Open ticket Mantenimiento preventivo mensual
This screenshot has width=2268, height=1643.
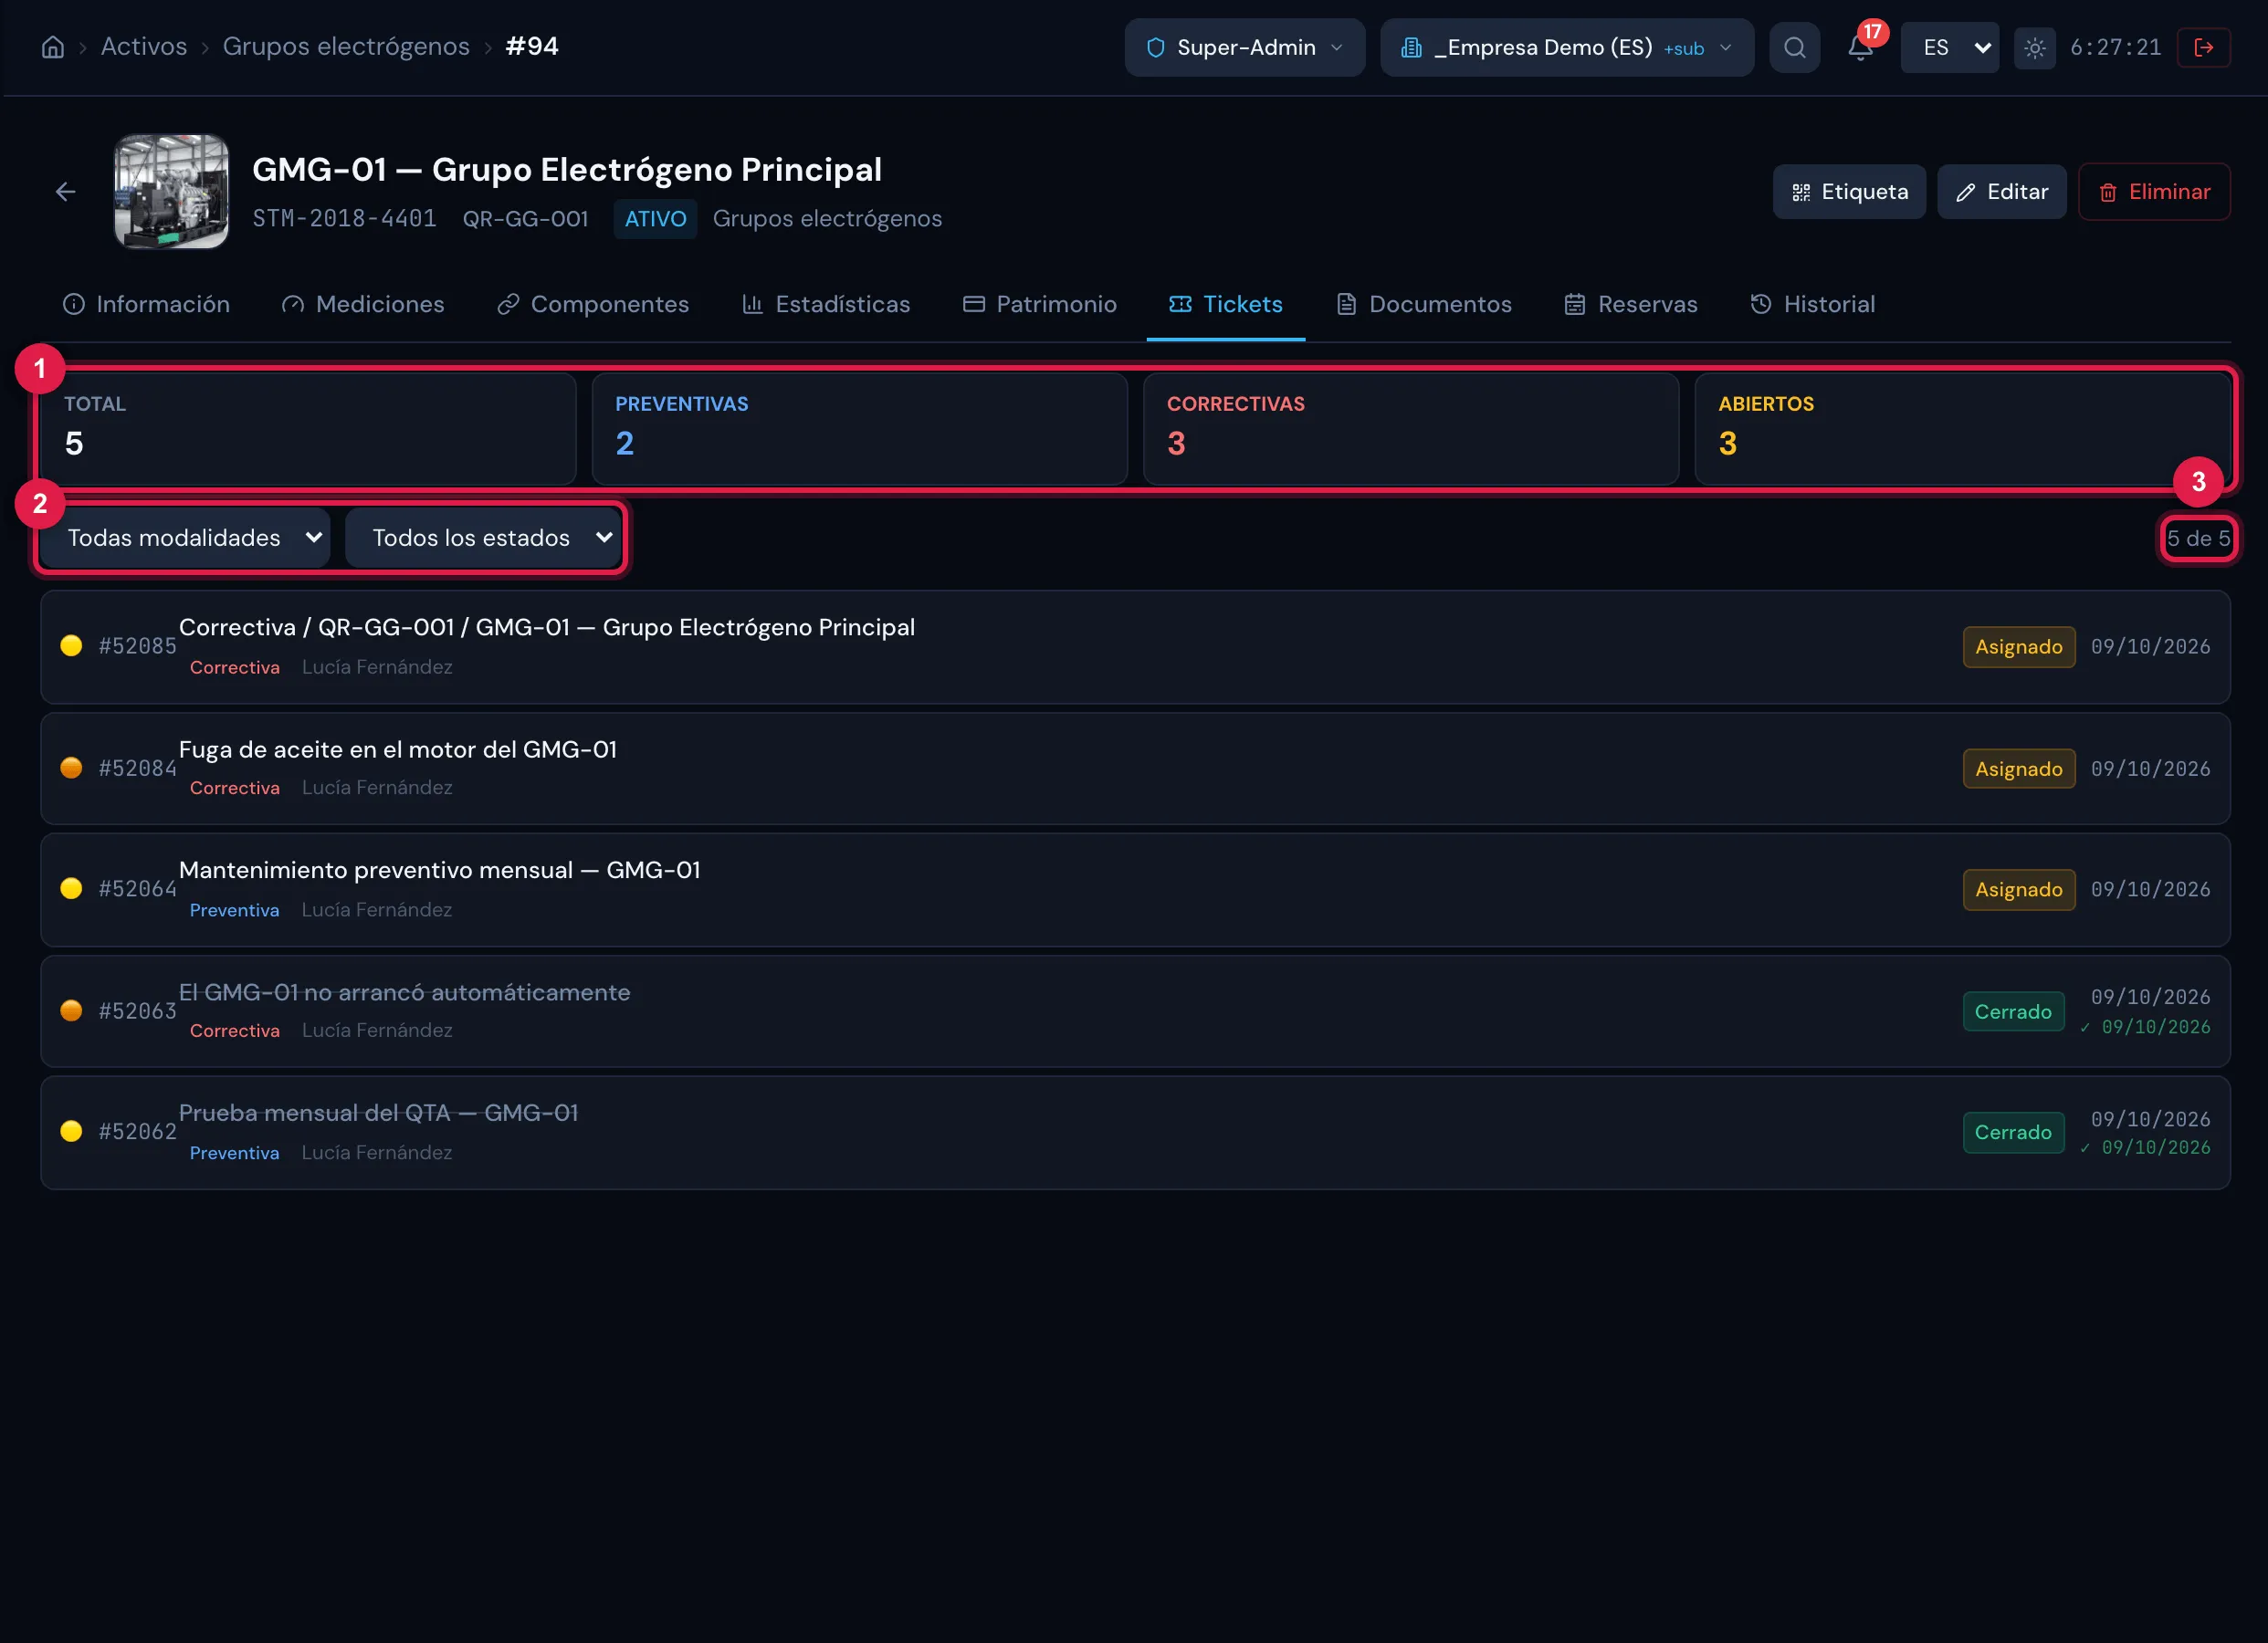(x=1135, y=890)
